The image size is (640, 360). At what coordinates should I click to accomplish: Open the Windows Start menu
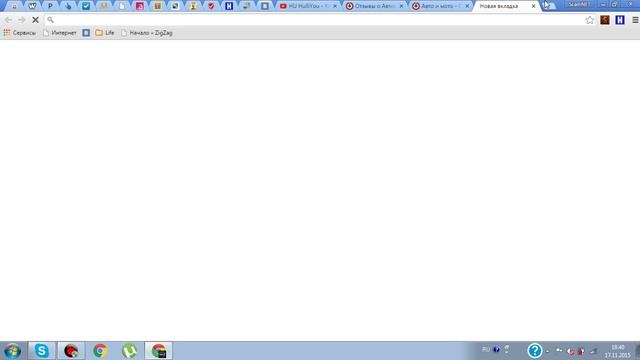[12, 351]
